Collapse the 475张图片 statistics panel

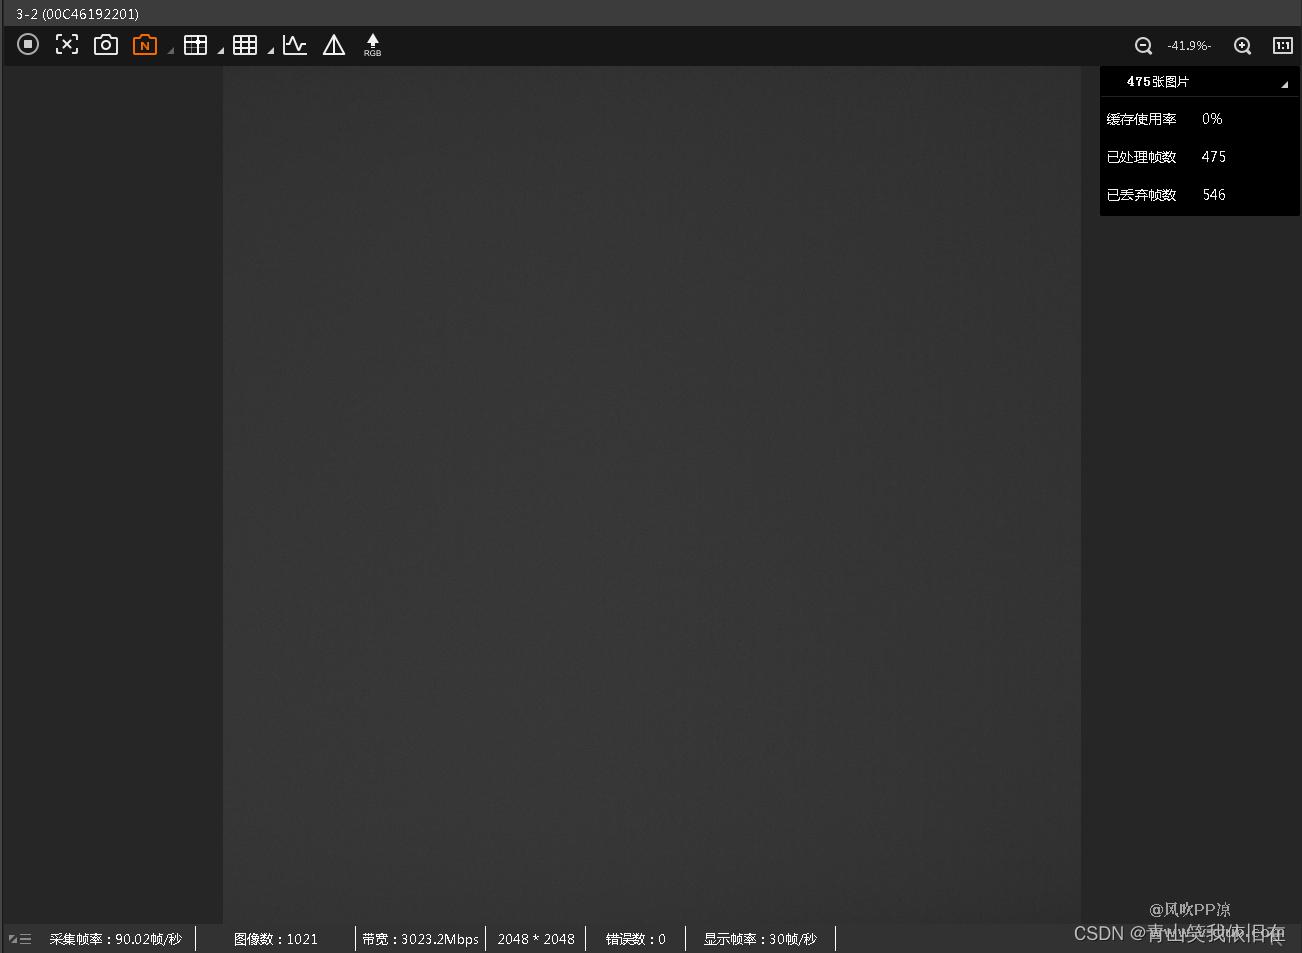[1284, 84]
